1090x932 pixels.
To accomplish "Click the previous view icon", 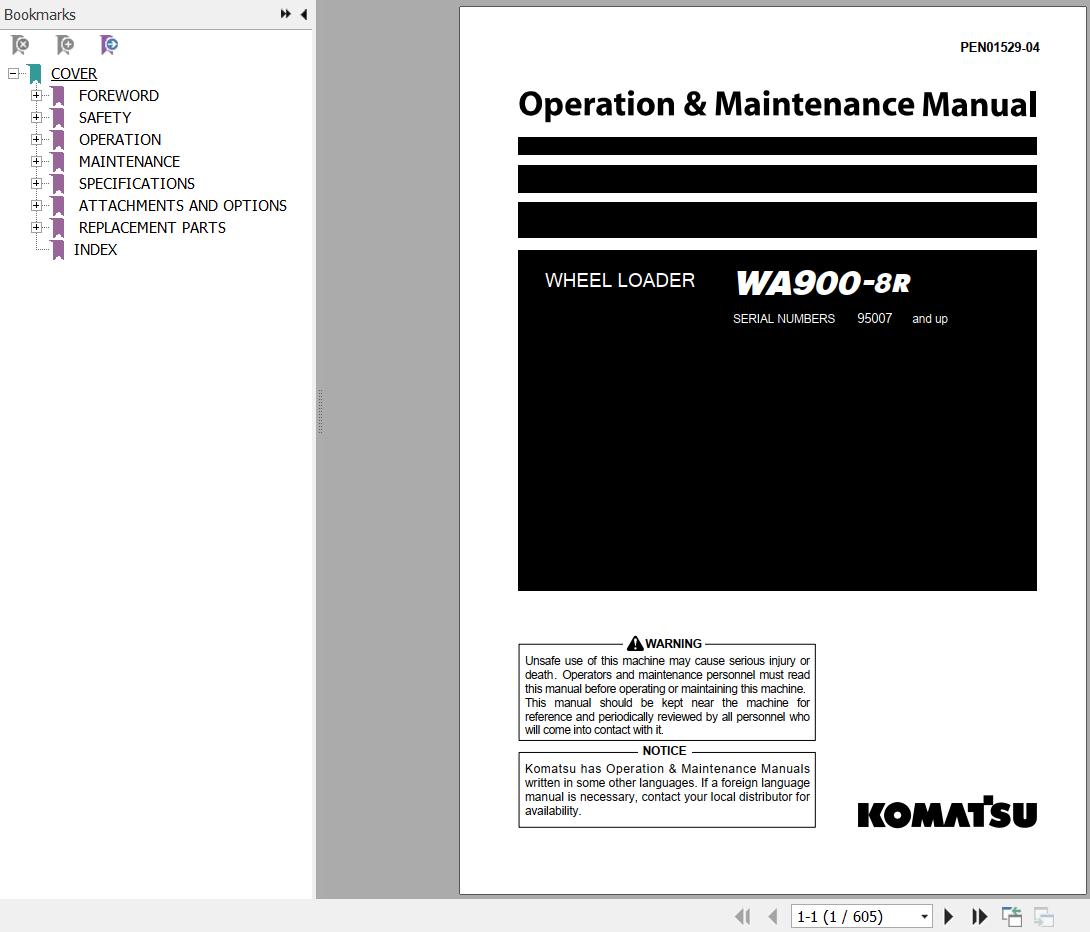I will point(1011,917).
